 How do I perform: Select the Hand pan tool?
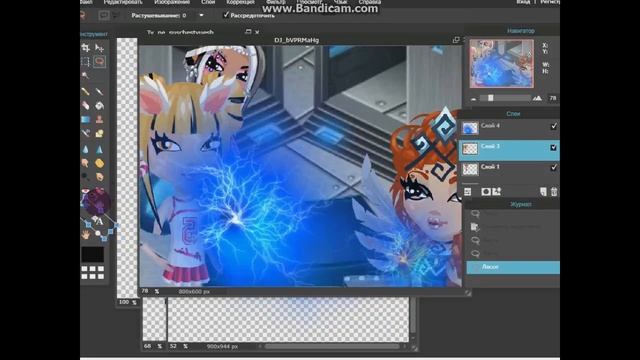[x=86, y=235]
